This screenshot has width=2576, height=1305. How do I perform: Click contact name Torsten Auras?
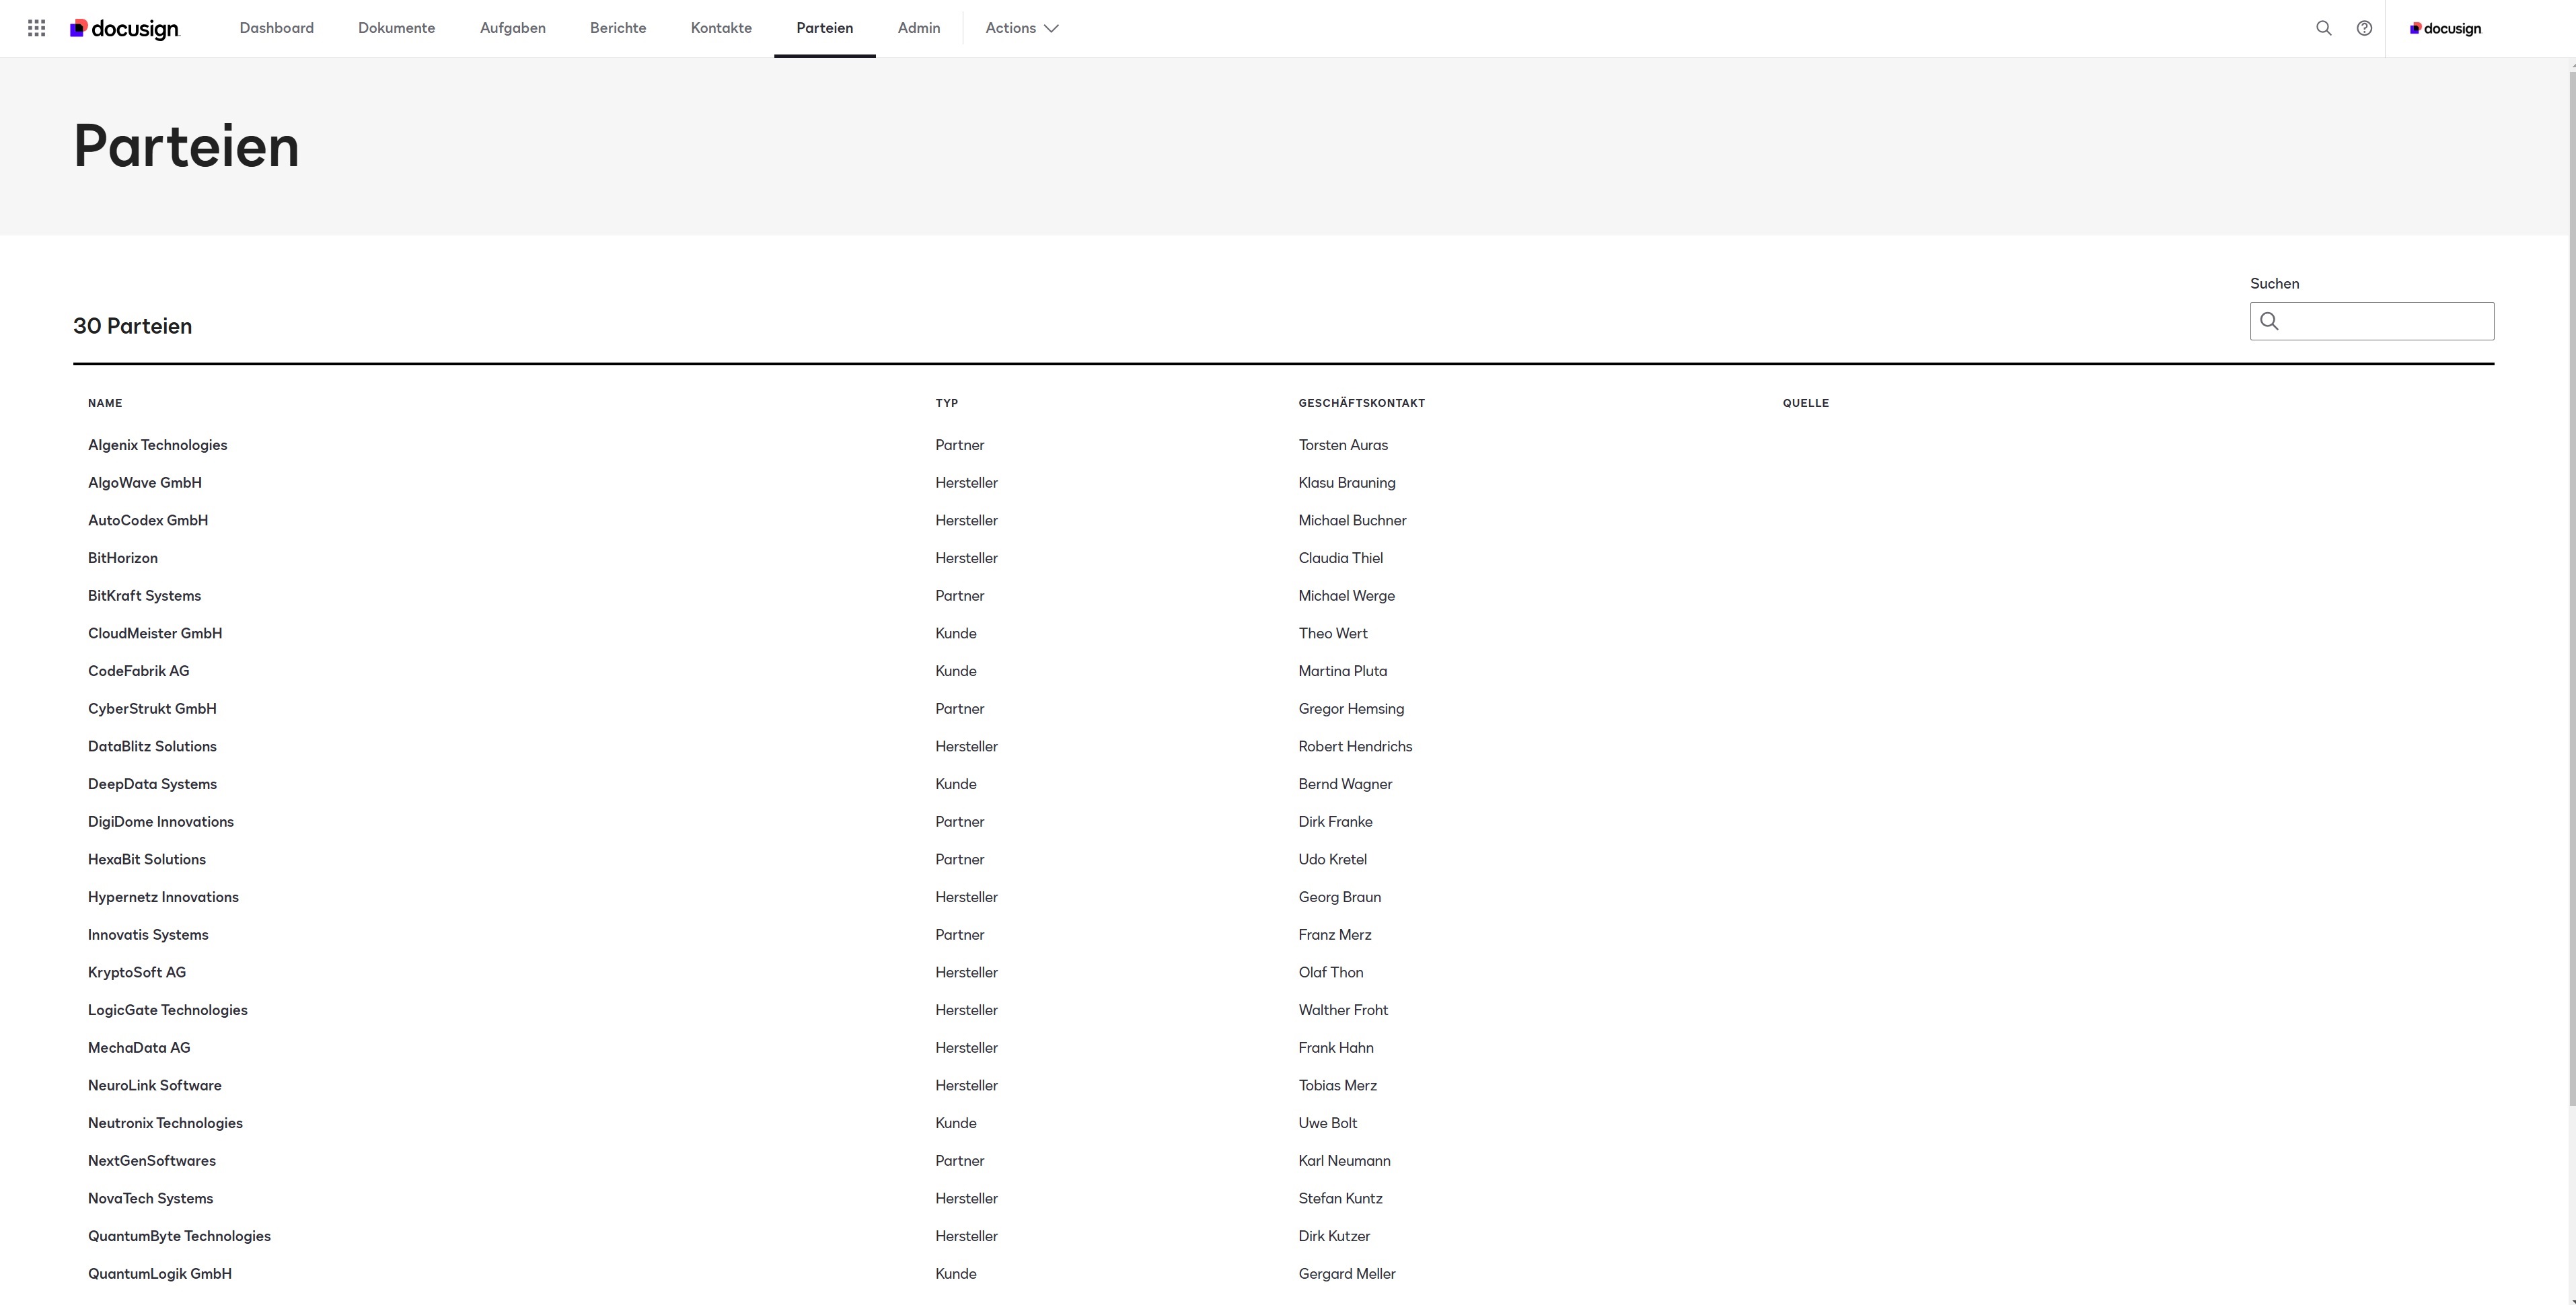pos(1343,445)
